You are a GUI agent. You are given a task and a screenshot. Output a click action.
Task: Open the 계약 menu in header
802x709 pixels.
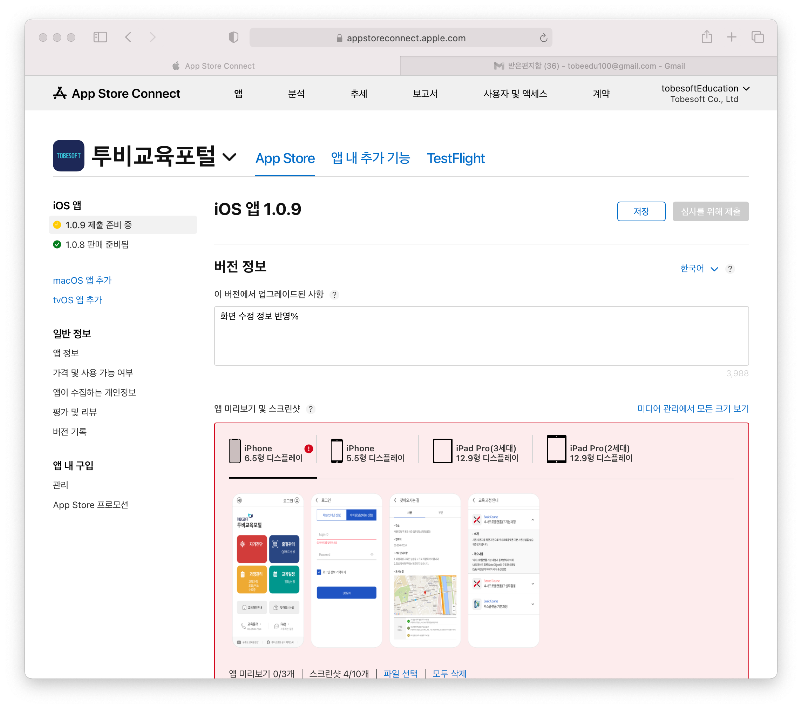[601, 94]
